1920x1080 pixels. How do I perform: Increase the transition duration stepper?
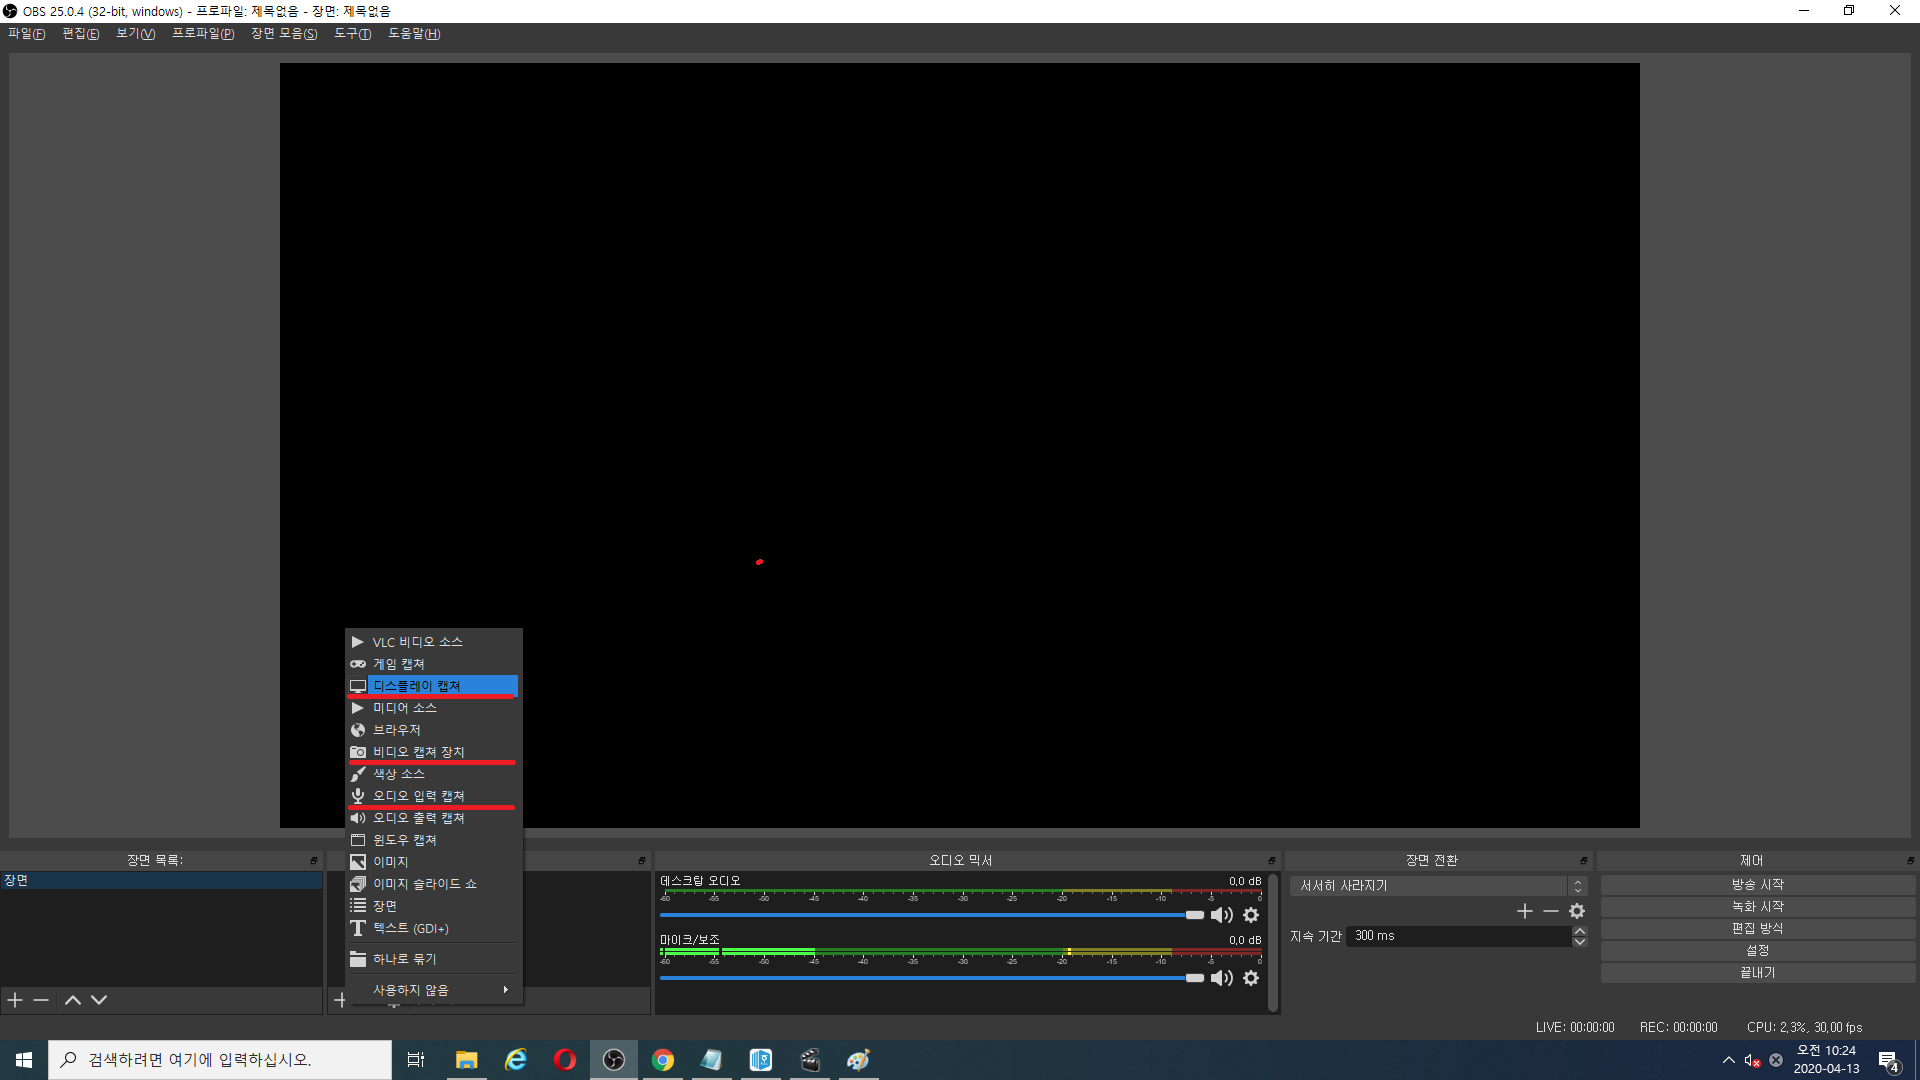1580,931
